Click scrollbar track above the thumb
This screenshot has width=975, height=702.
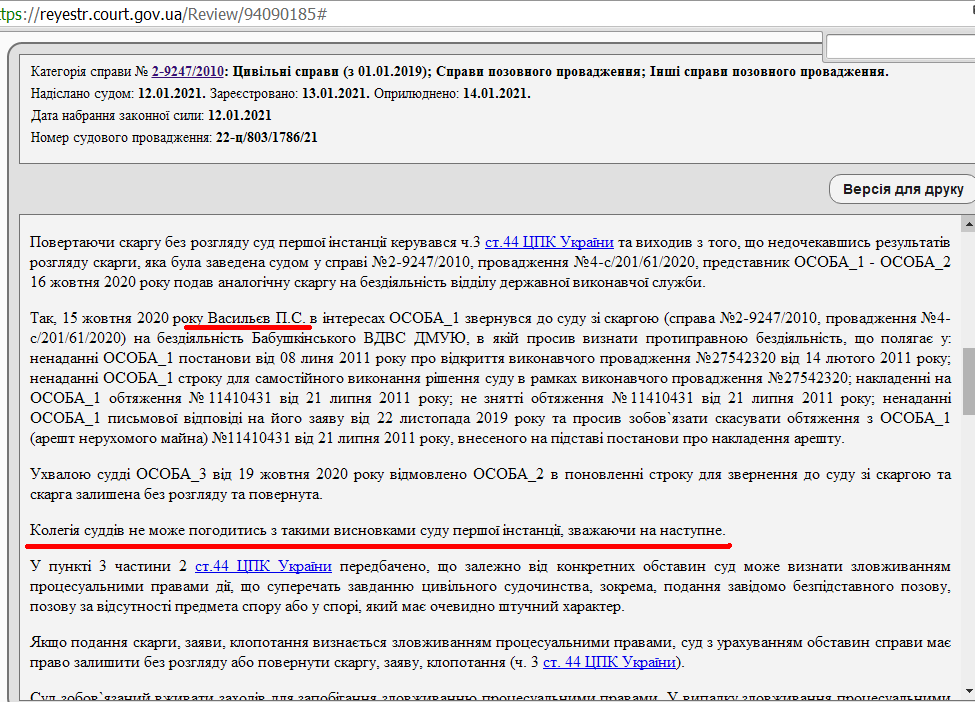pos(968,290)
